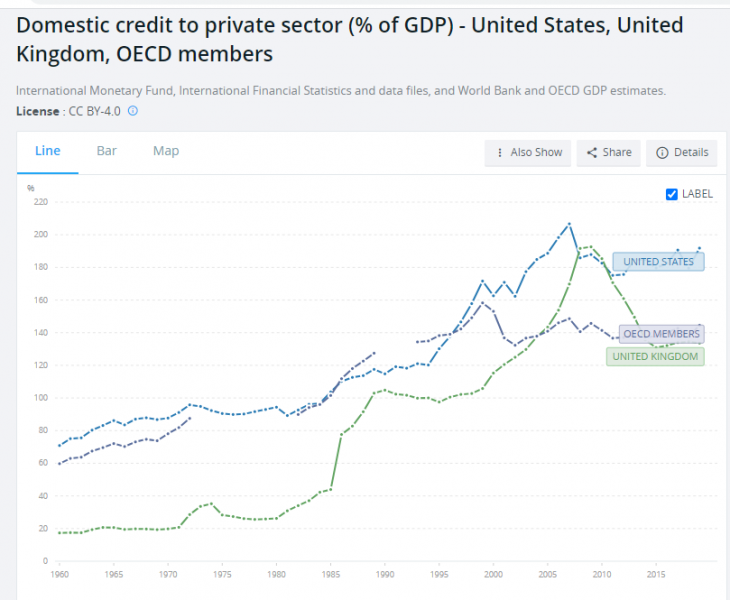The width and height of the screenshot is (730, 600).
Task: Click the OECD members line peak near 1999
Action: coord(482,302)
